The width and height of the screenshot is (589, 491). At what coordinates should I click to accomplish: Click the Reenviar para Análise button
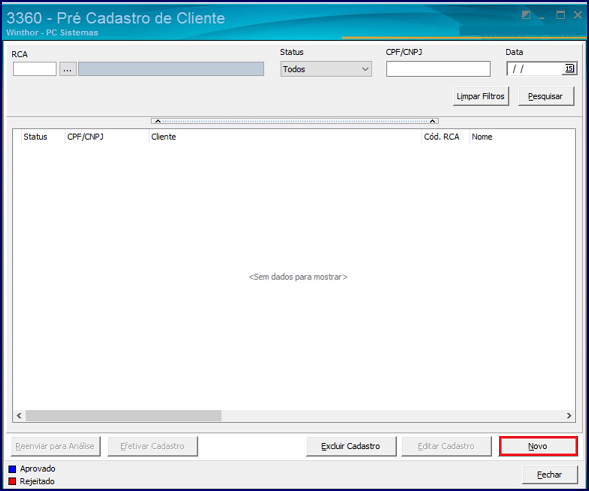(x=56, y=446)
